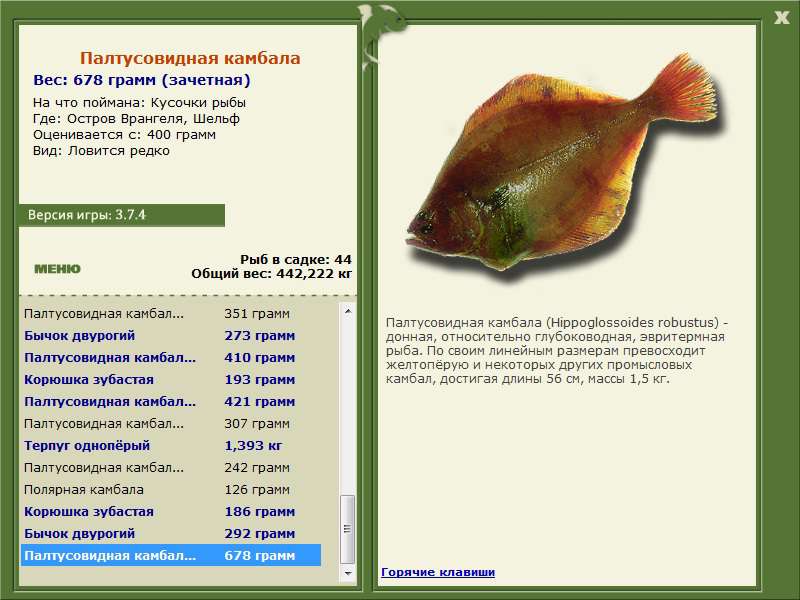Pick Палтусовидная камбала 421 грамм row
The height and width of the screenshot is (600, 800).
[x=160, y=402]
